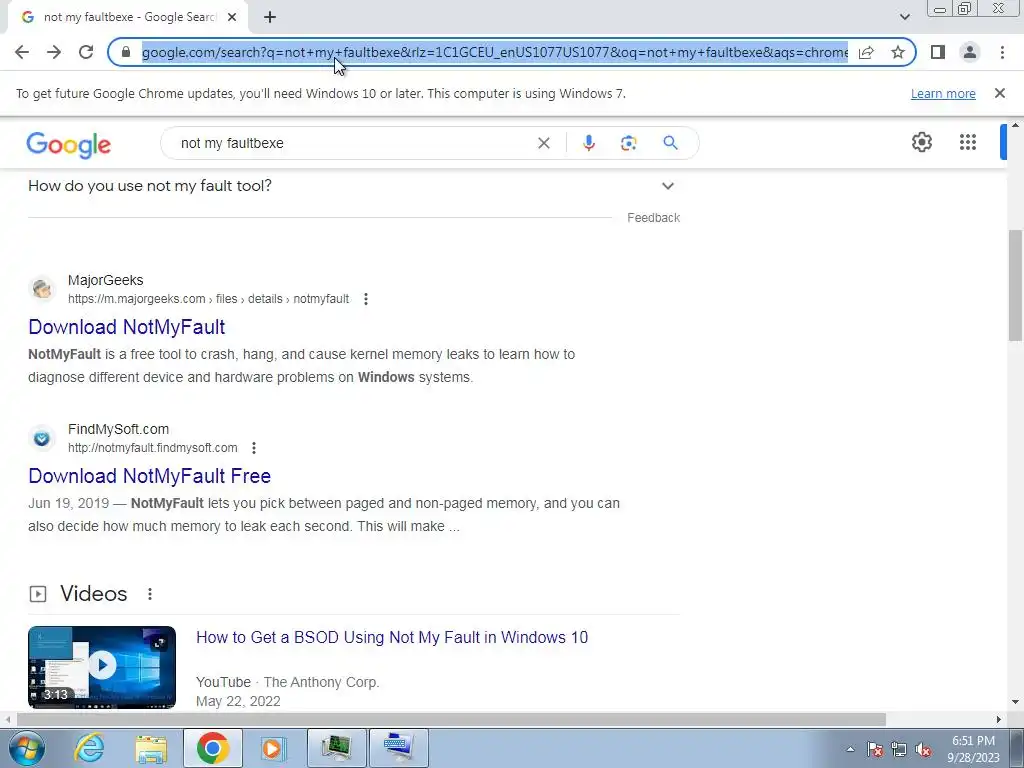Reload the current Google page
The width and height of the screenshot is (1024, 768).
(x=86, y=52)
